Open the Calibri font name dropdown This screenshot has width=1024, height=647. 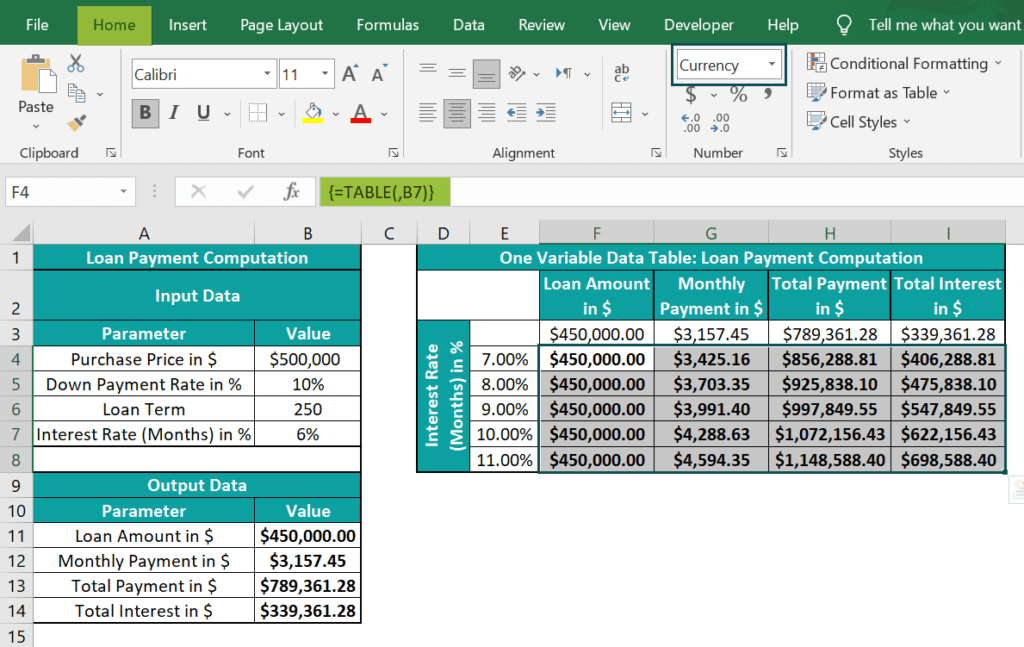(266, 73)
